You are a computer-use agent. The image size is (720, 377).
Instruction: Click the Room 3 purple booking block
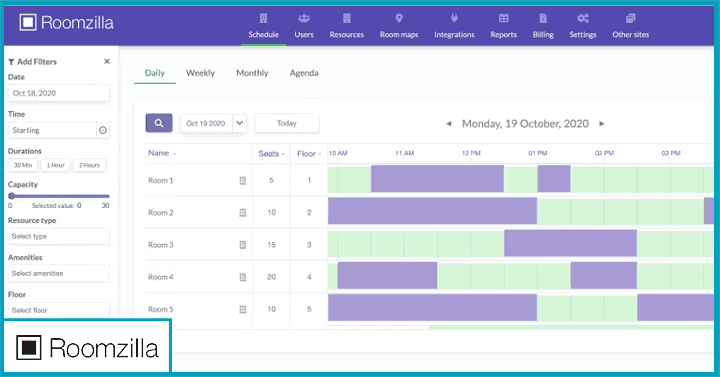(x=570, y=243)
